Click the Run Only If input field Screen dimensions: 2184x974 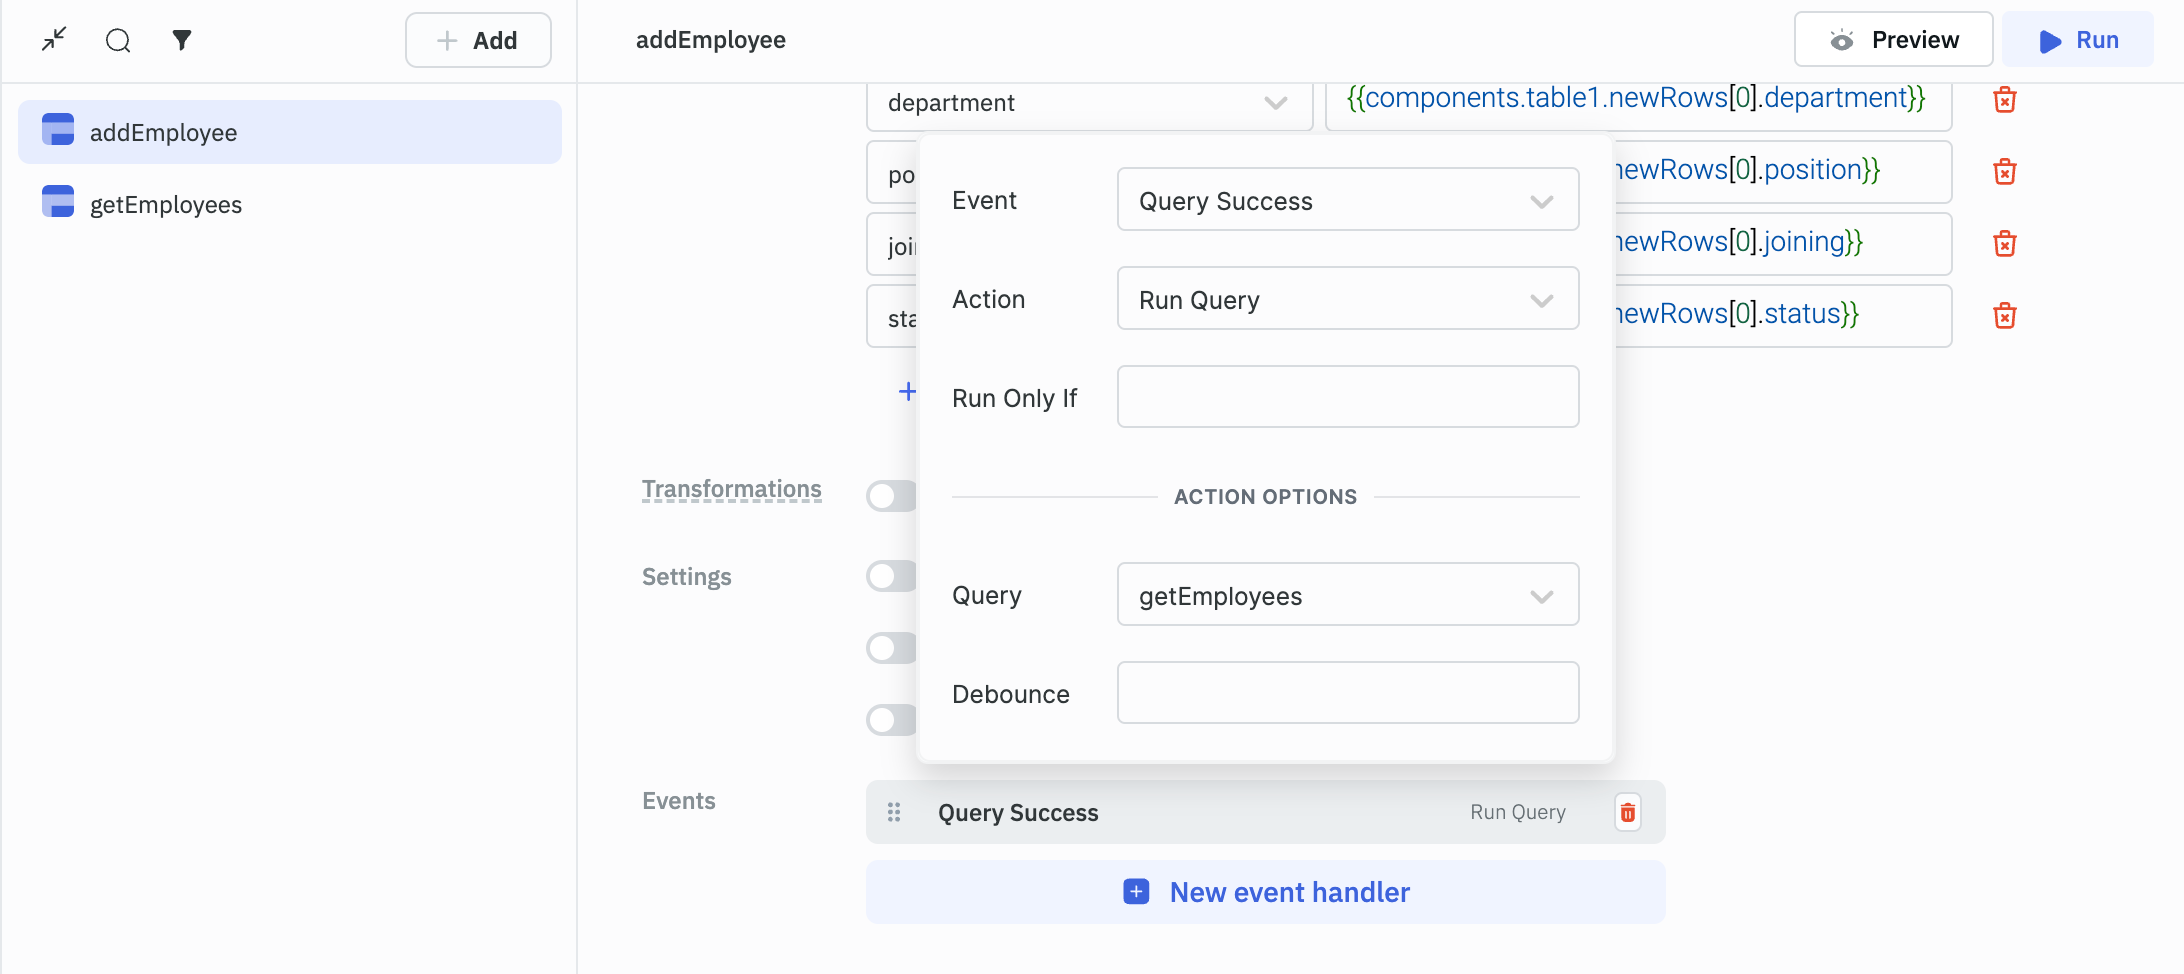click(x=1347, y=397)
